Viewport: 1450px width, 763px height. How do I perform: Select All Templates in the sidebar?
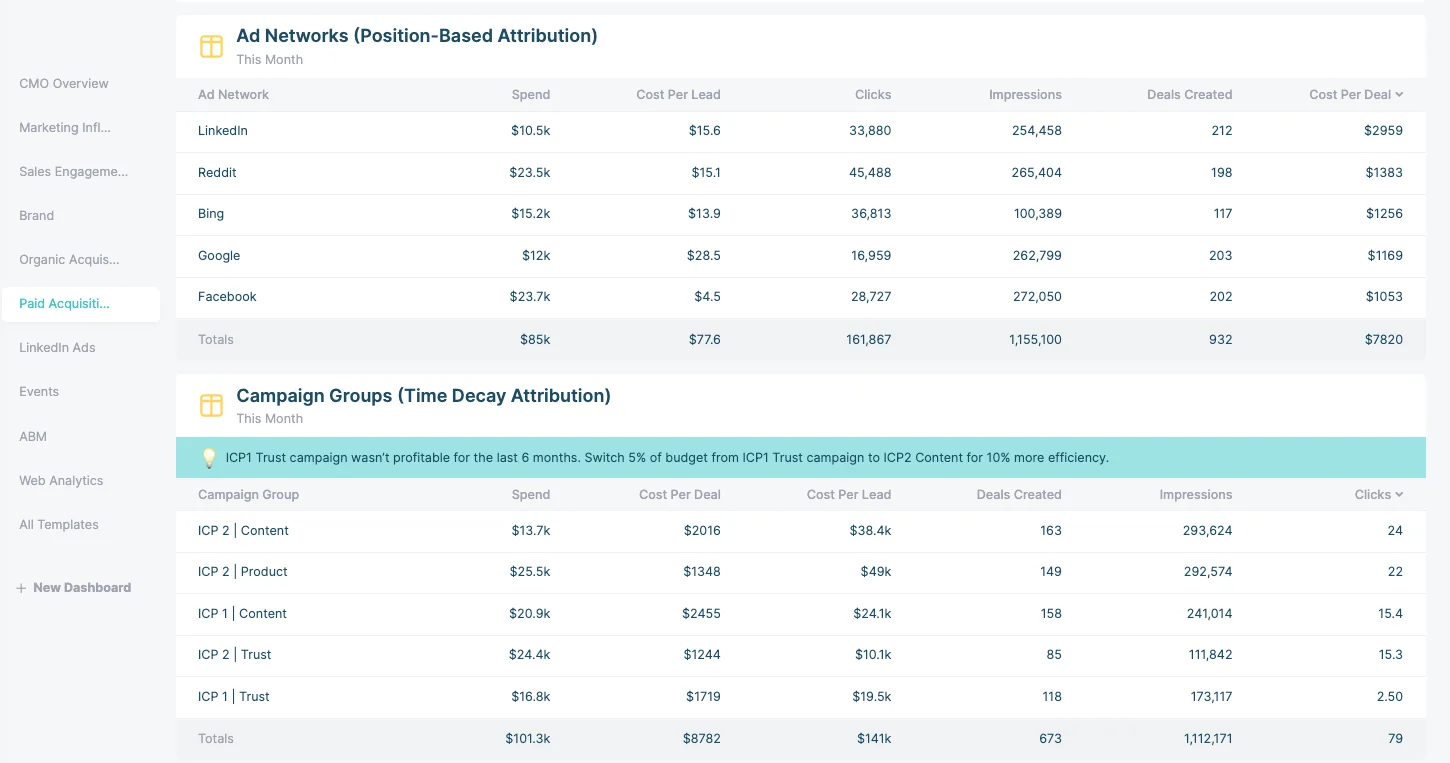(x=59, y=524)
